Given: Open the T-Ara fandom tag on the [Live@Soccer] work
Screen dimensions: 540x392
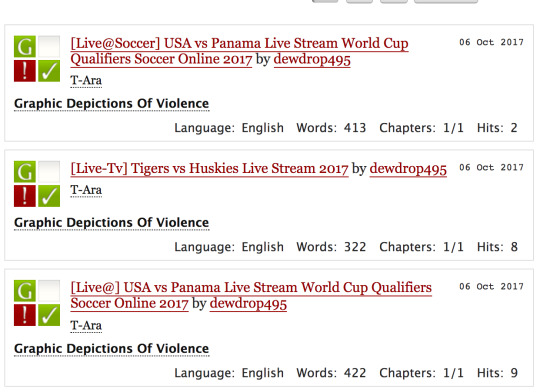Looking at the screenshot, I should tap(86, 81).
